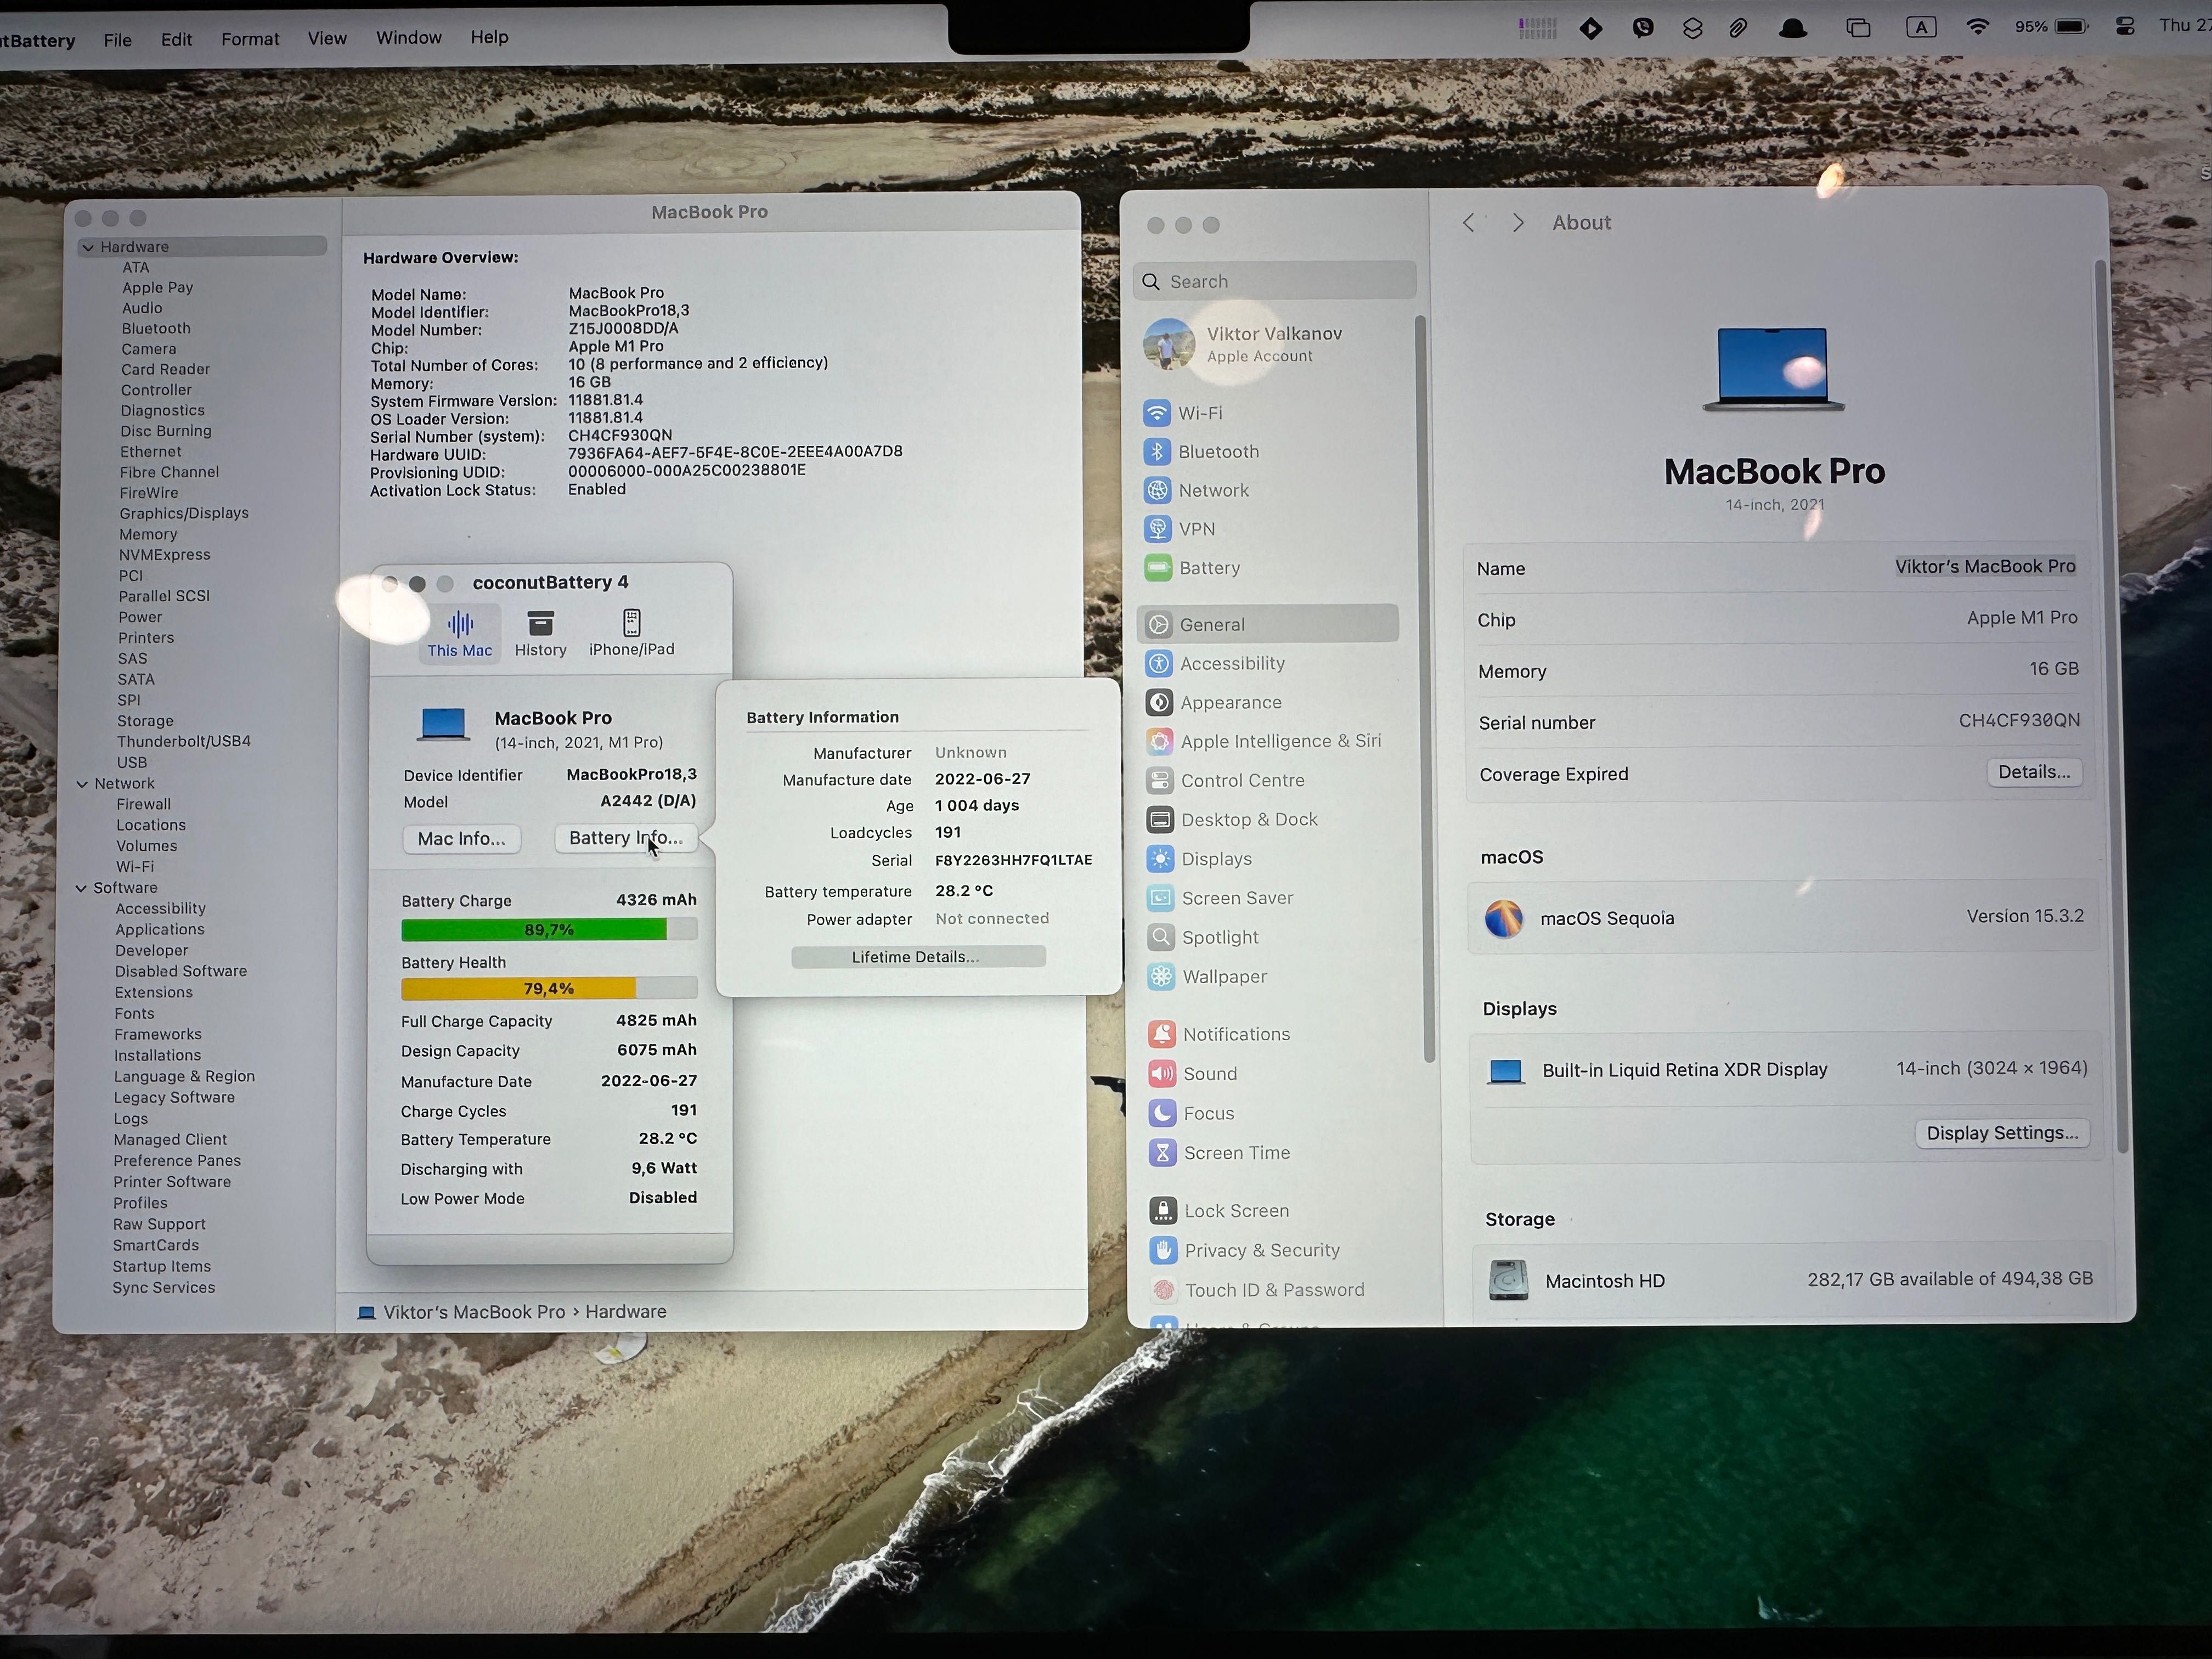Viewport: 2212px width, 1659px height.
Task: Click the System Settings sidebar scrollbar
Action: click(1424, 690)
